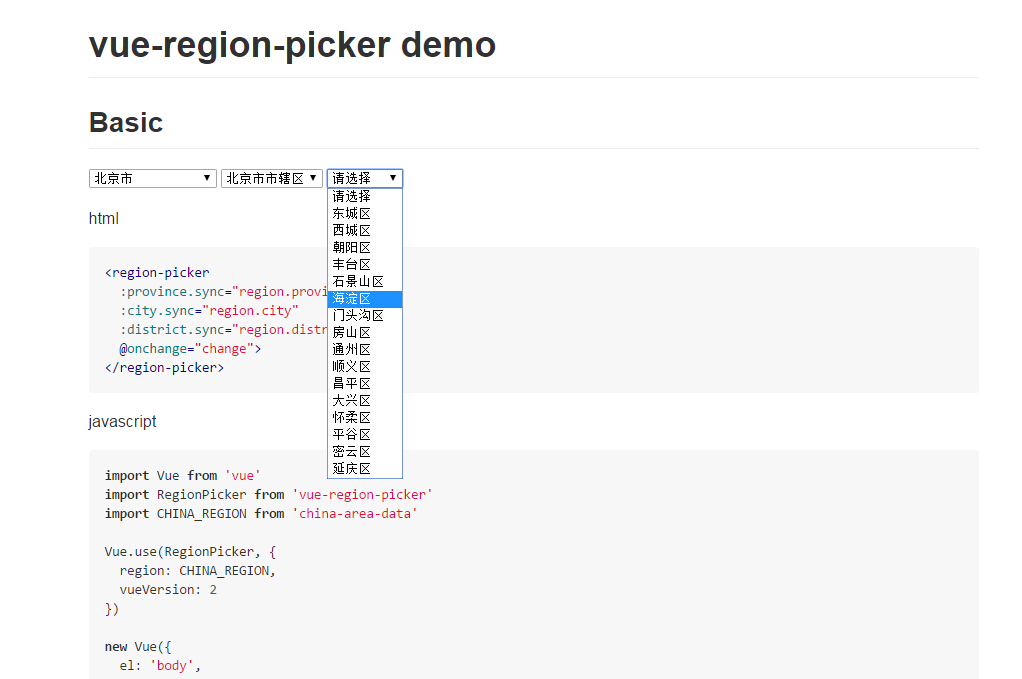This screenshot has height=679, width=1022.
Task: Open the province dropdown showing 北京市
Action: point(152,178)
